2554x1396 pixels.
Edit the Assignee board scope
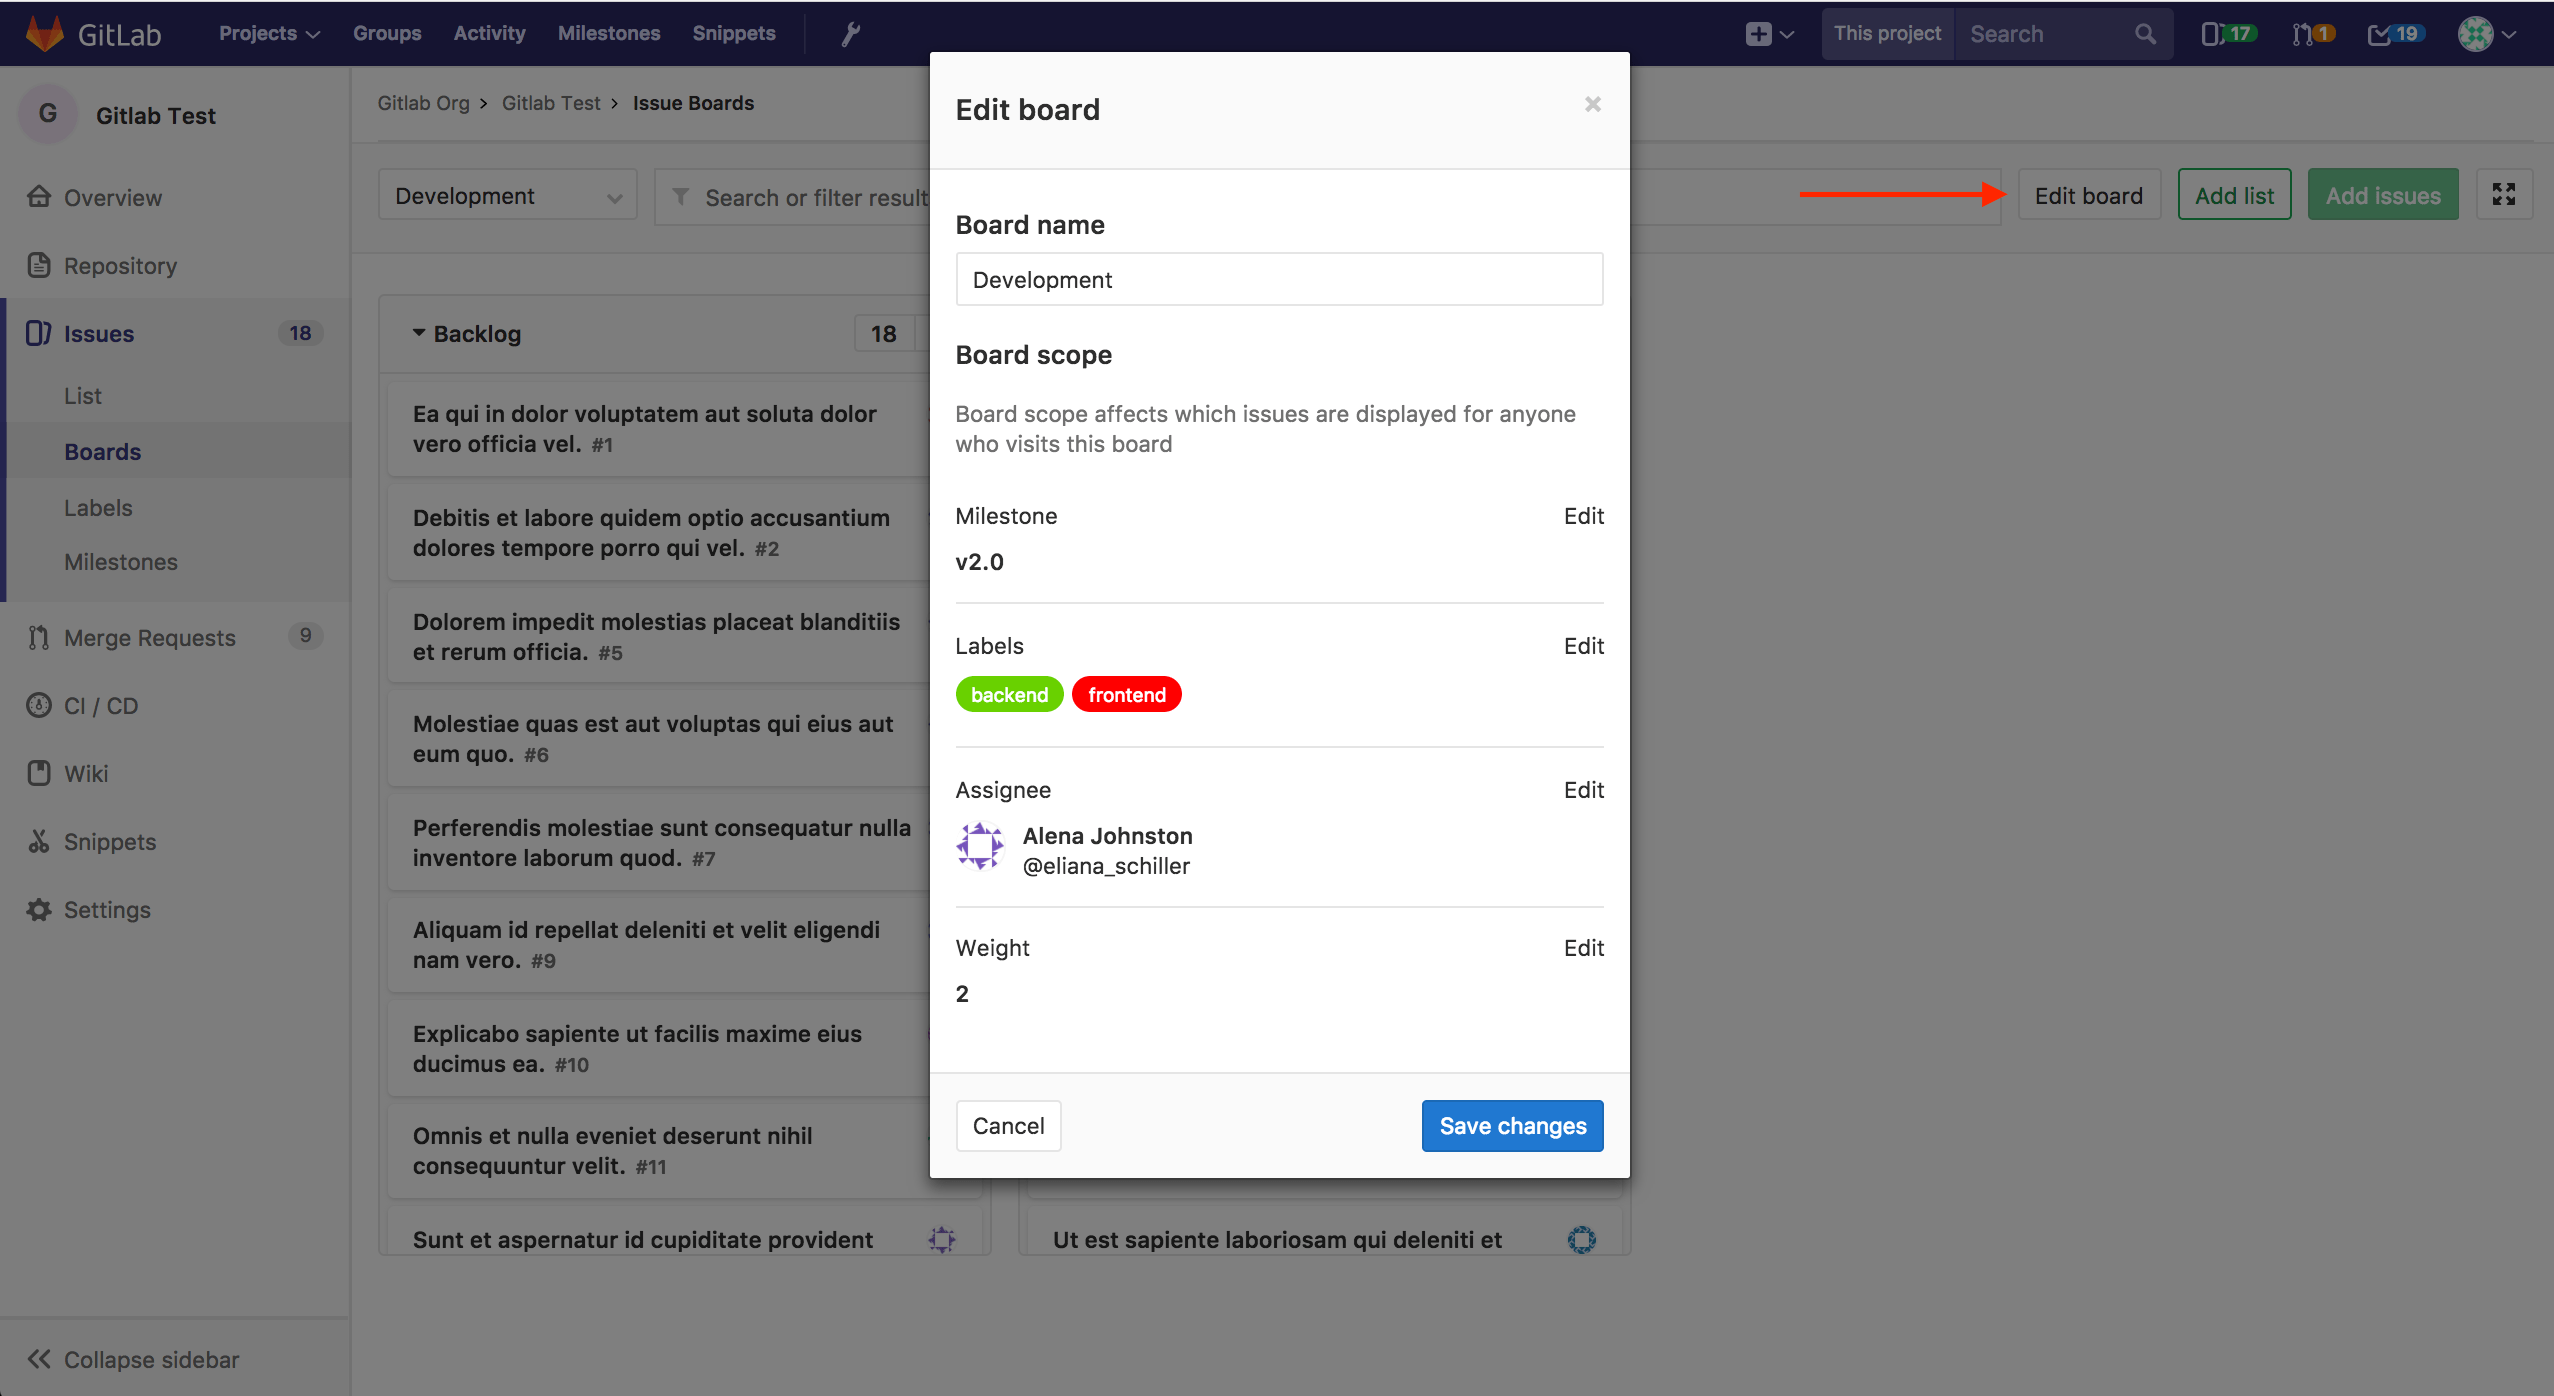click(1581, 789)
